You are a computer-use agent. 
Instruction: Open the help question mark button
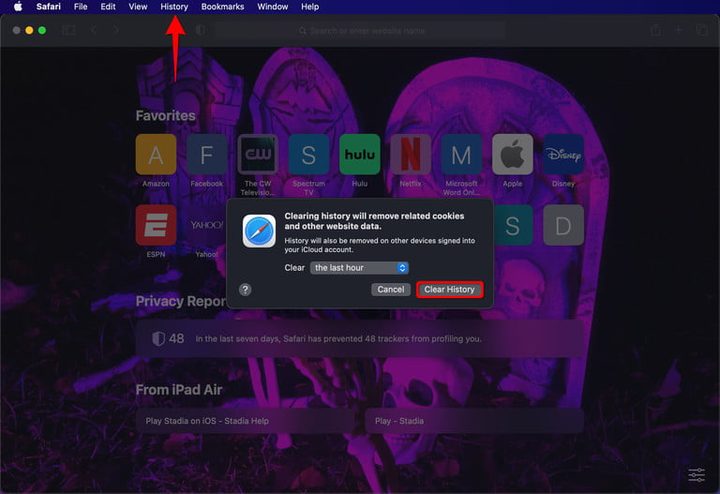245,289
